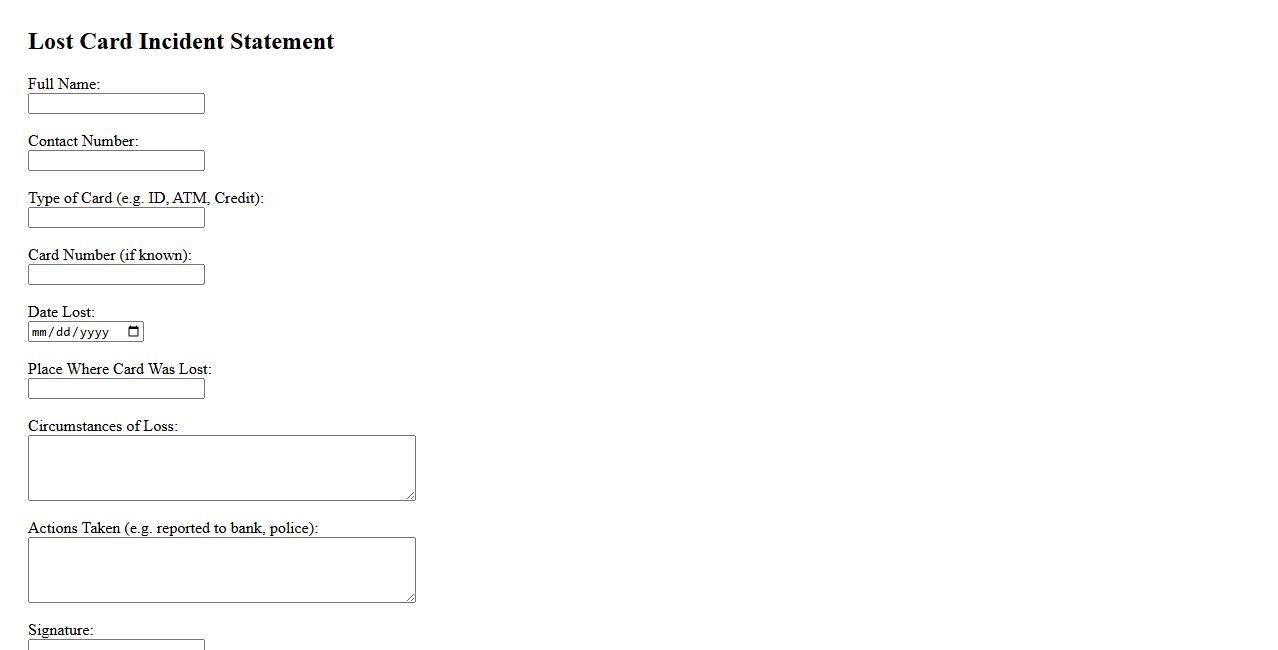The image size is (1278, 650).
Task: Open the Date Lost calendar picker icon
Action: (x=134, y=332)
